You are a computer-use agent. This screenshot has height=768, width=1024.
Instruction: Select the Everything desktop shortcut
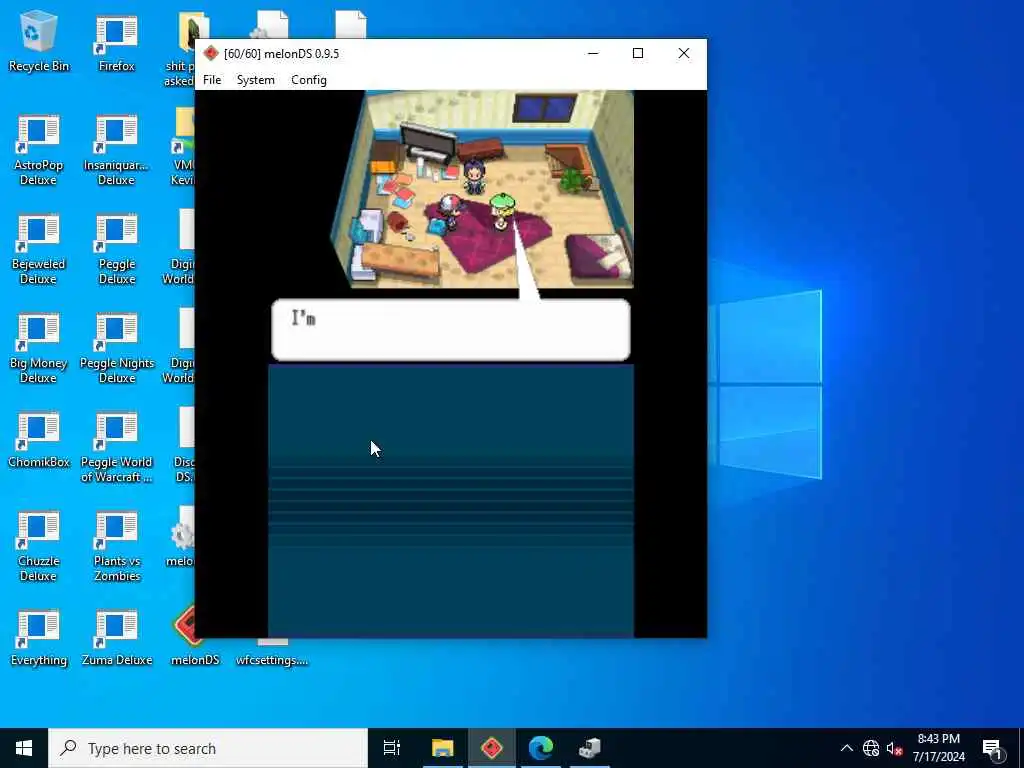point(39,638)
